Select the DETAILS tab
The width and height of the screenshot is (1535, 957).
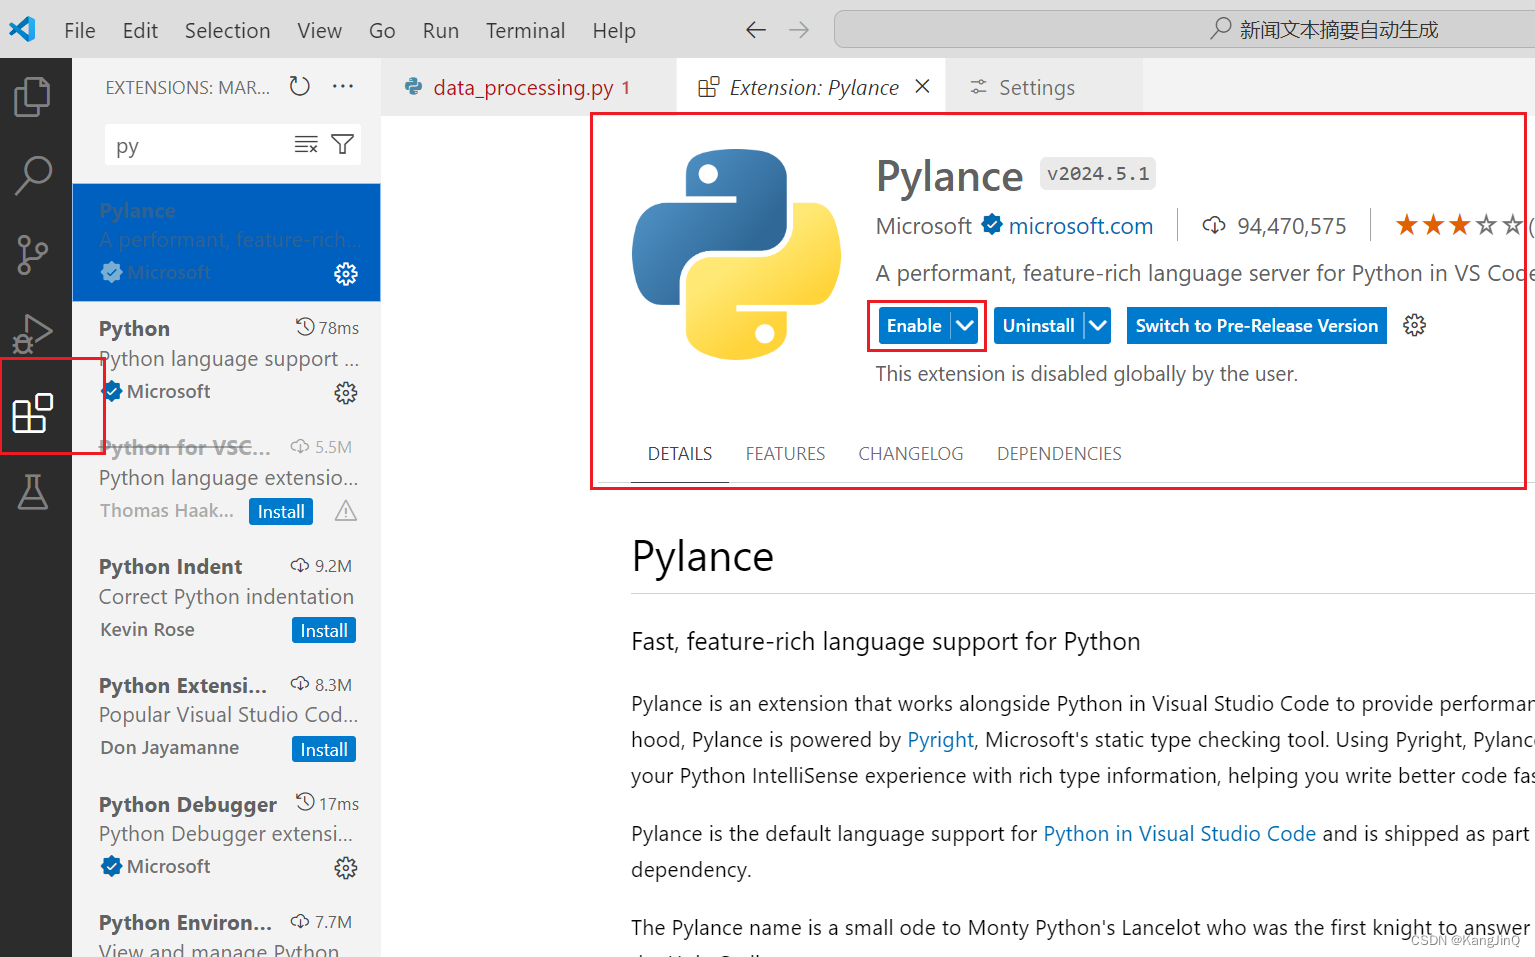click(x=680, y=454)
